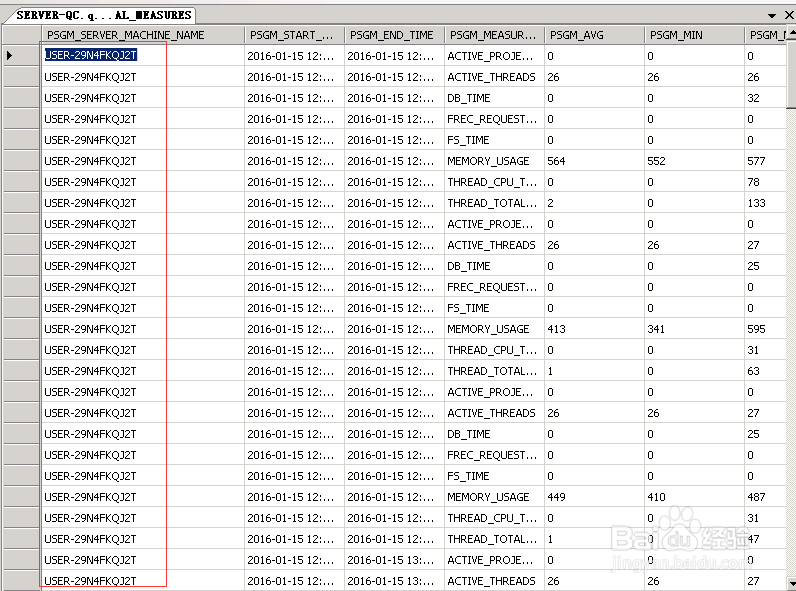
Task: Select the MIN cell showing 410
Action: pos(694,497)
